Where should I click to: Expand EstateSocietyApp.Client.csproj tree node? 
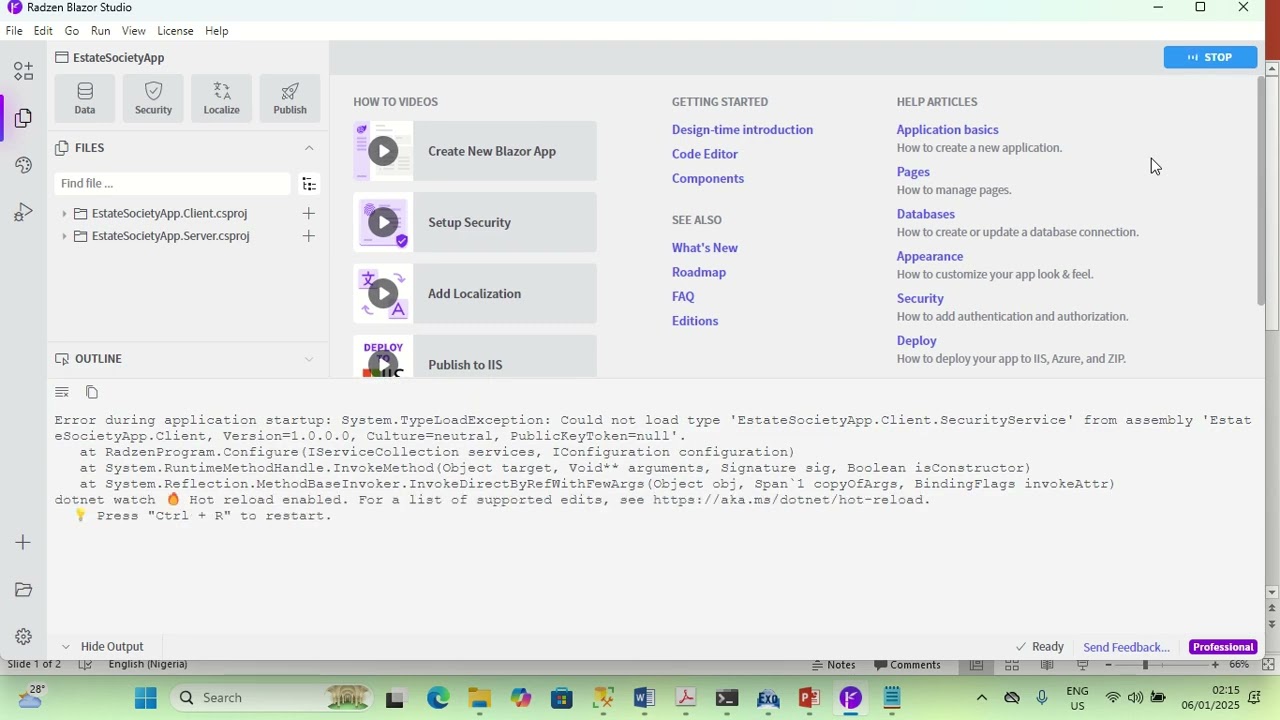64,213
